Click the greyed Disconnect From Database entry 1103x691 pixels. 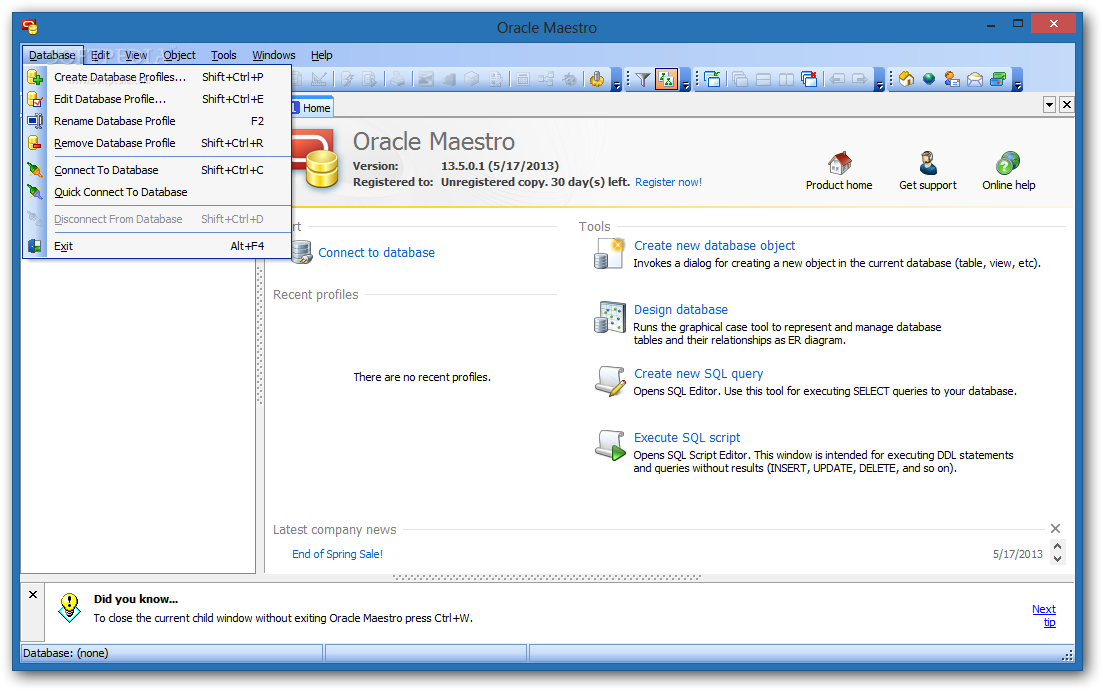click(158, 219)
